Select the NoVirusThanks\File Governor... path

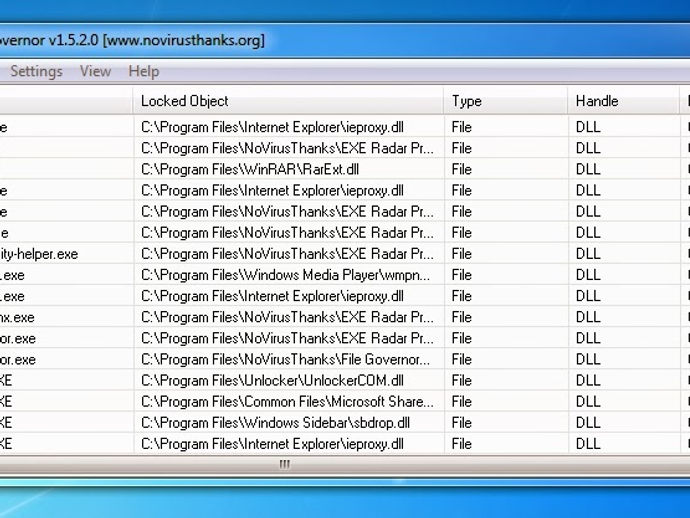[x=286, y=360]
